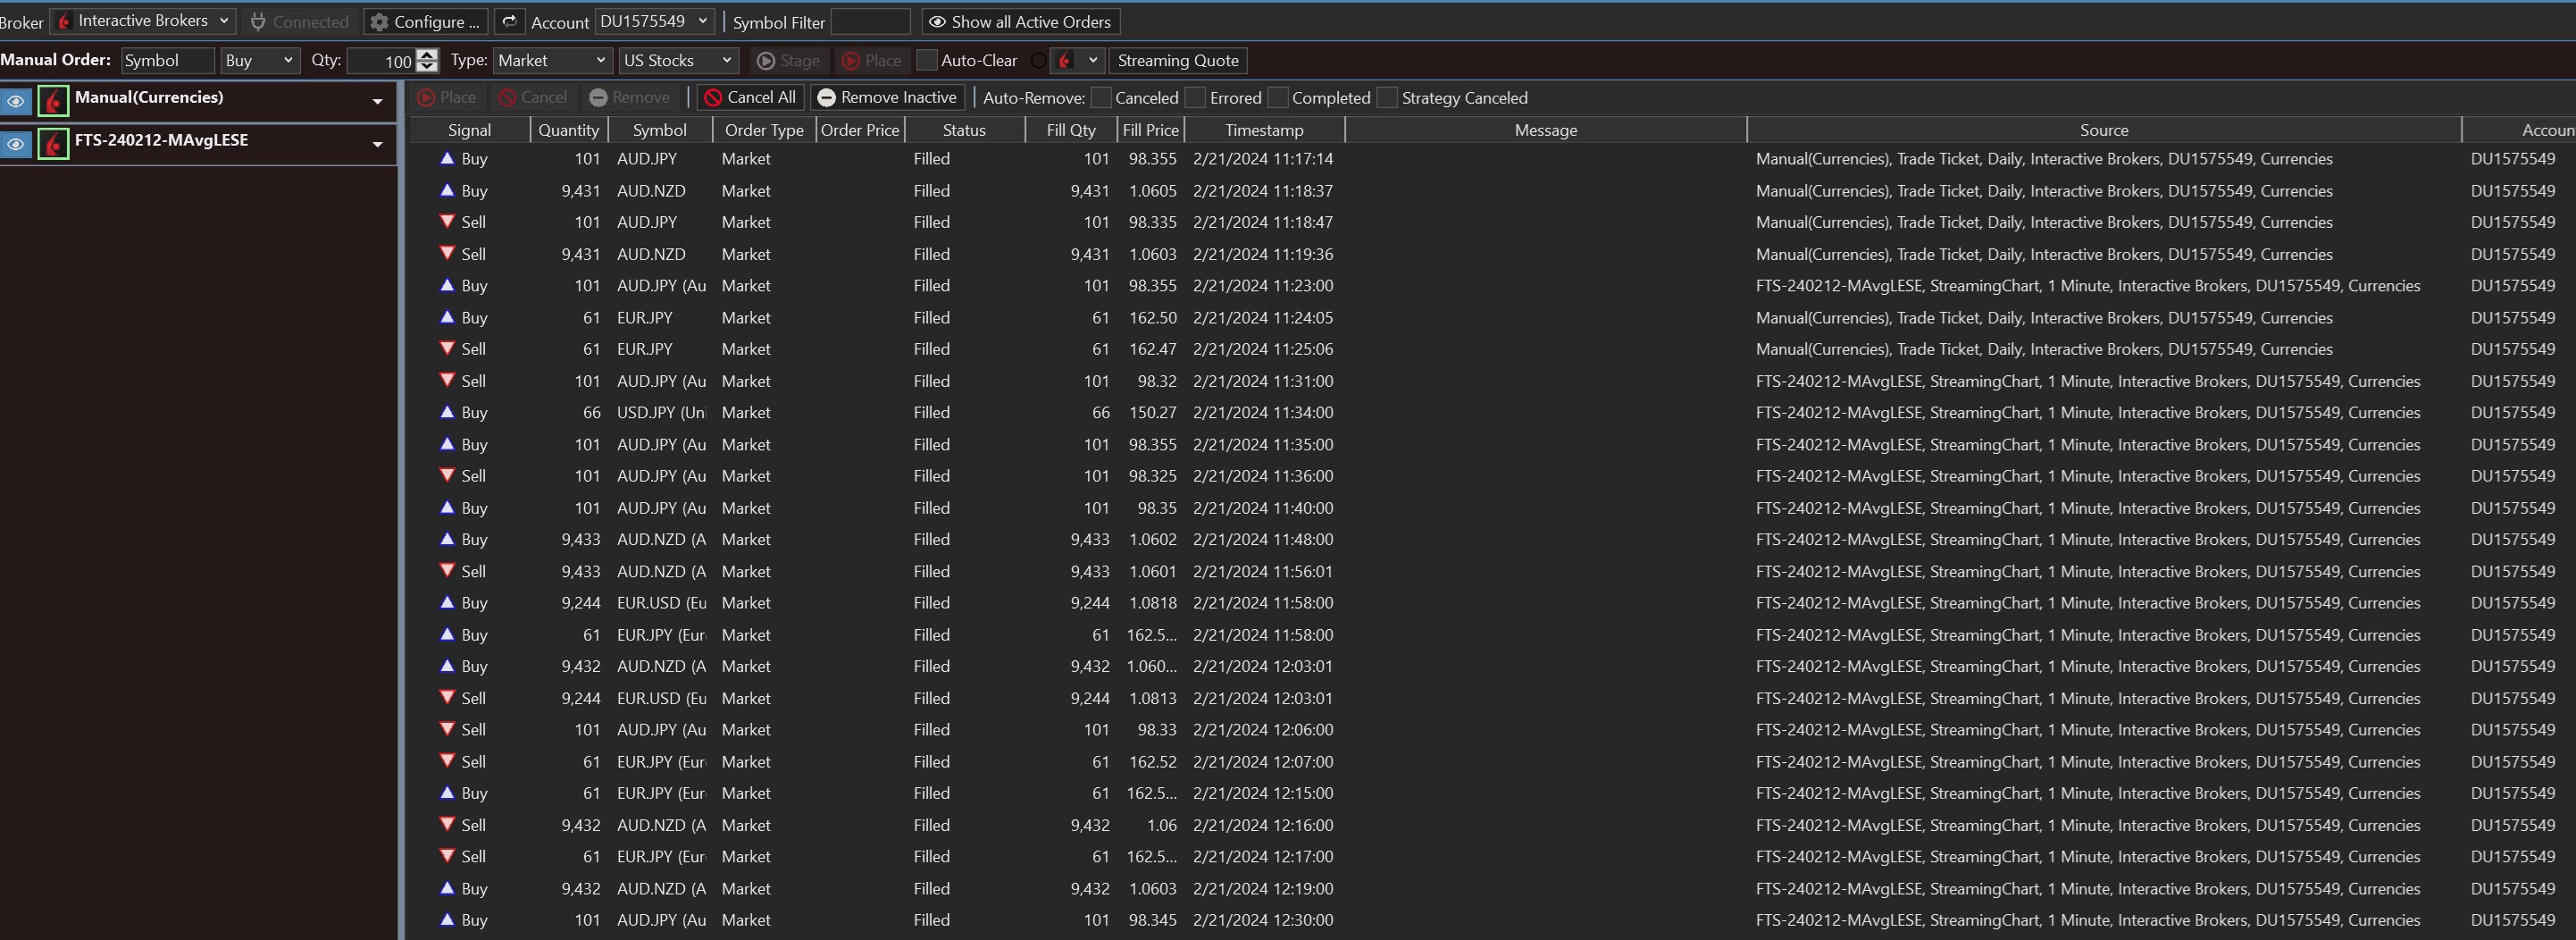Click the Streaming Quote button
The image size is (2576, 940).
pyautogui.click(x=1177, y=61)
